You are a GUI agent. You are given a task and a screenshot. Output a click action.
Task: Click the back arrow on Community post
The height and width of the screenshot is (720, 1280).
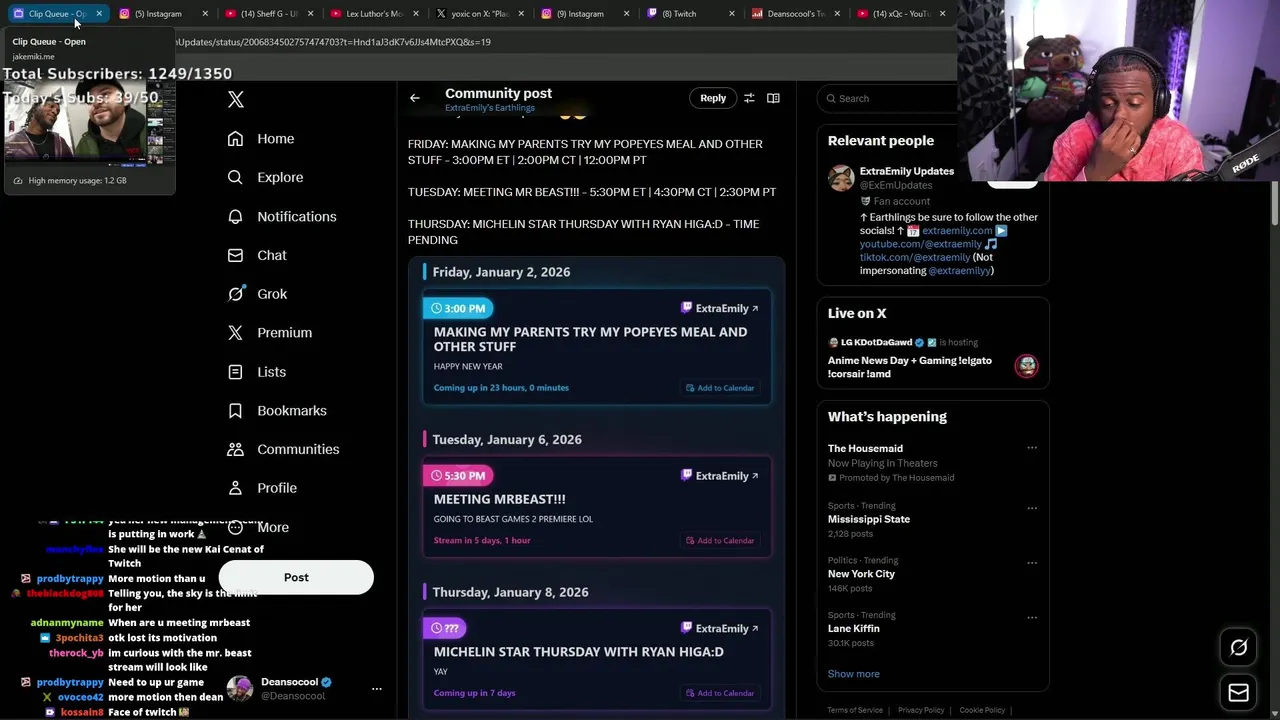(x=415, y=98)
